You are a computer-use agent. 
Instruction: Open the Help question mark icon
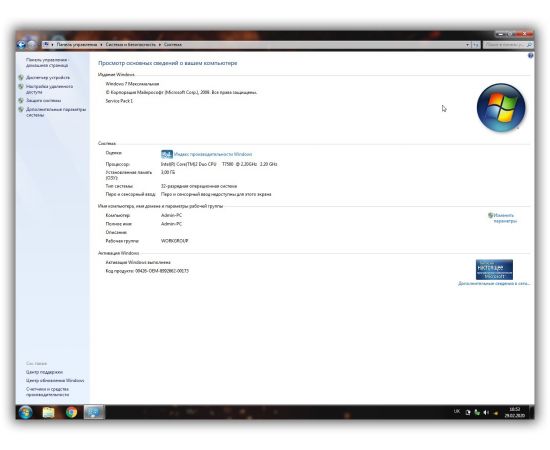(x=531, y=55)
